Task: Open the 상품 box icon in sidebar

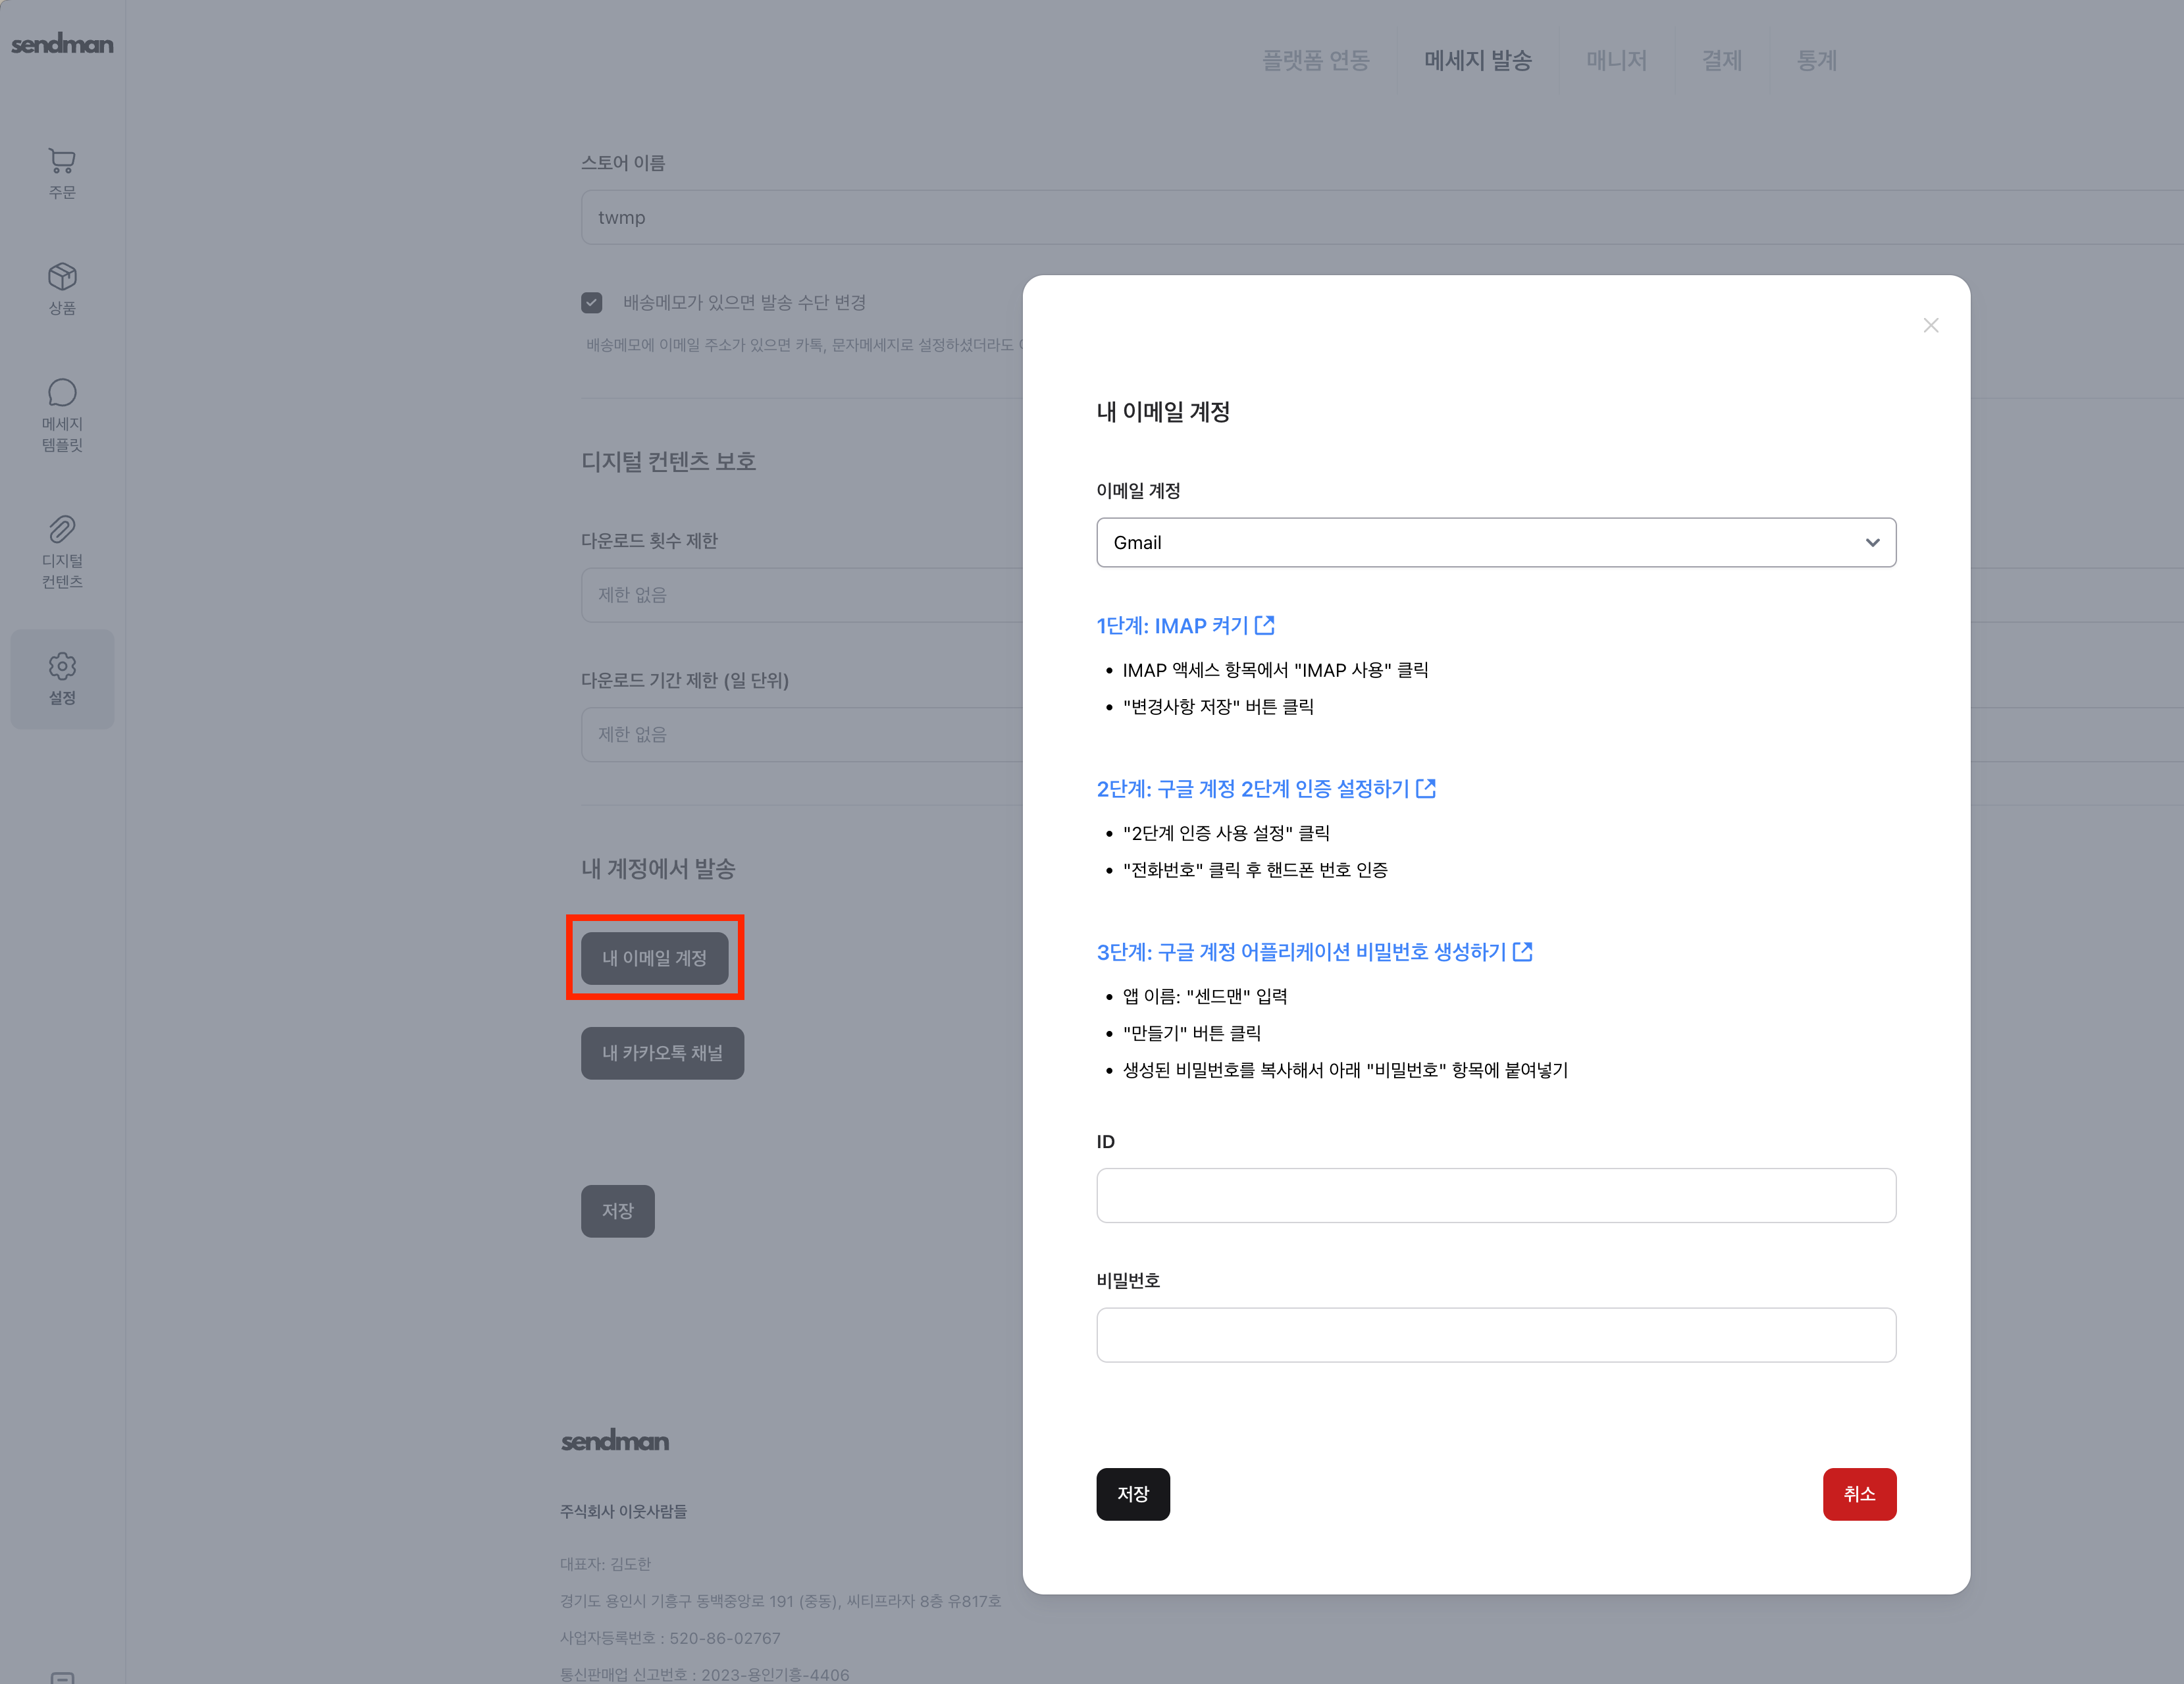Action: point(62,277)
